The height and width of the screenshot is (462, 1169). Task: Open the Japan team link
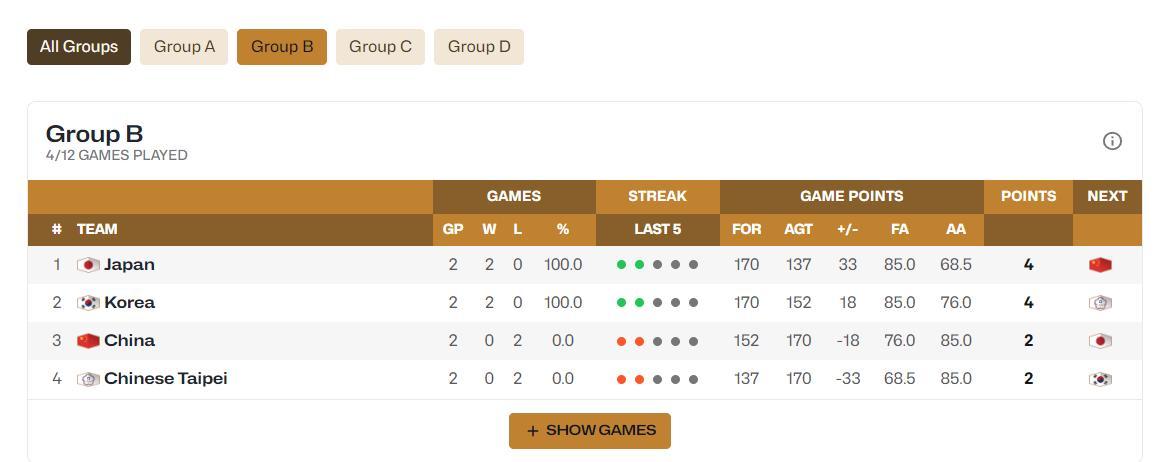(129, 265)
